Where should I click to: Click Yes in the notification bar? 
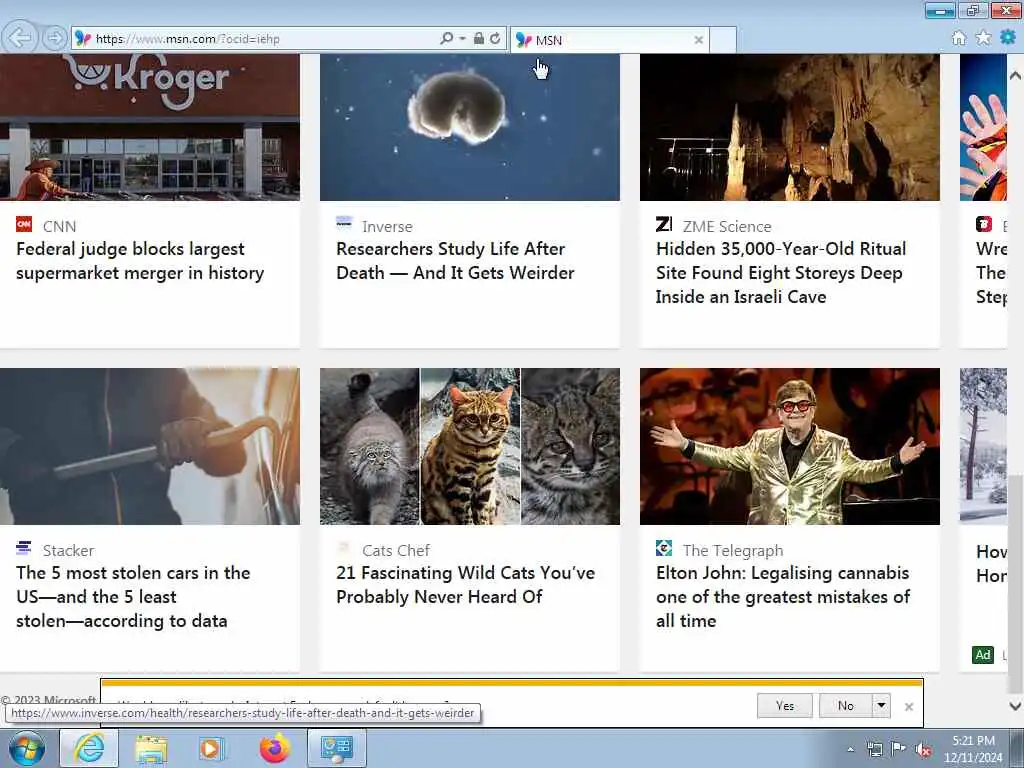785,705
